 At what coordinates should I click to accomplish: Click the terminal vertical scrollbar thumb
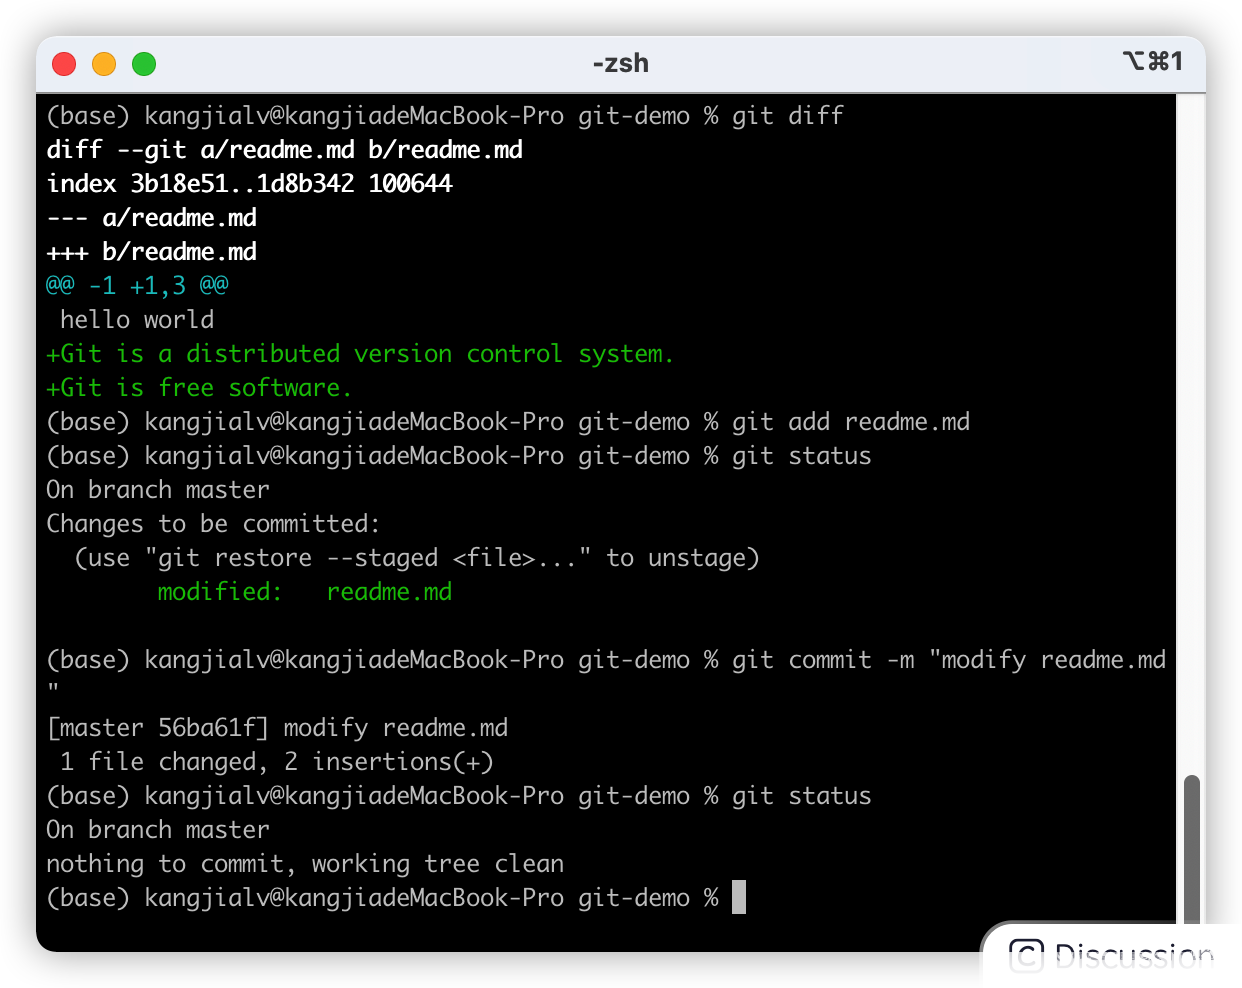coord(1191,850)
